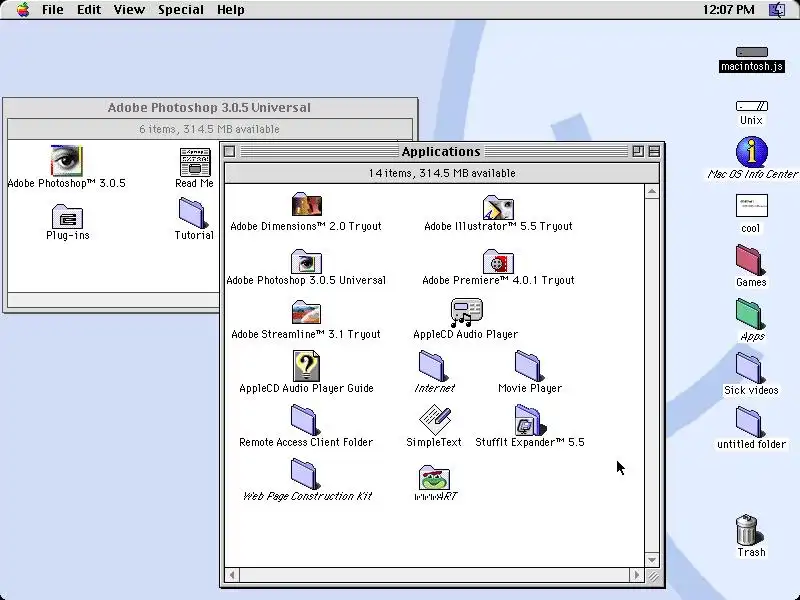Select the Read Me document icon

(x=195, y=162)
